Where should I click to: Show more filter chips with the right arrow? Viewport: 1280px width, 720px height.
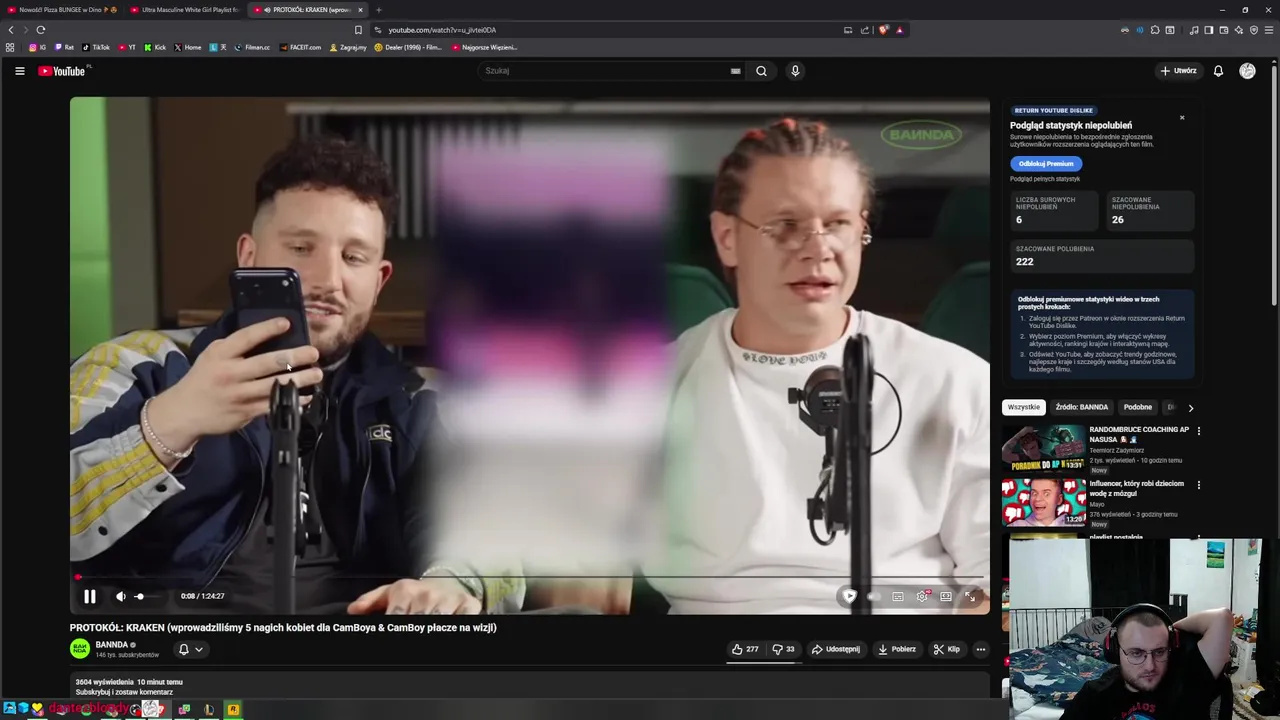click(1190, 408)
